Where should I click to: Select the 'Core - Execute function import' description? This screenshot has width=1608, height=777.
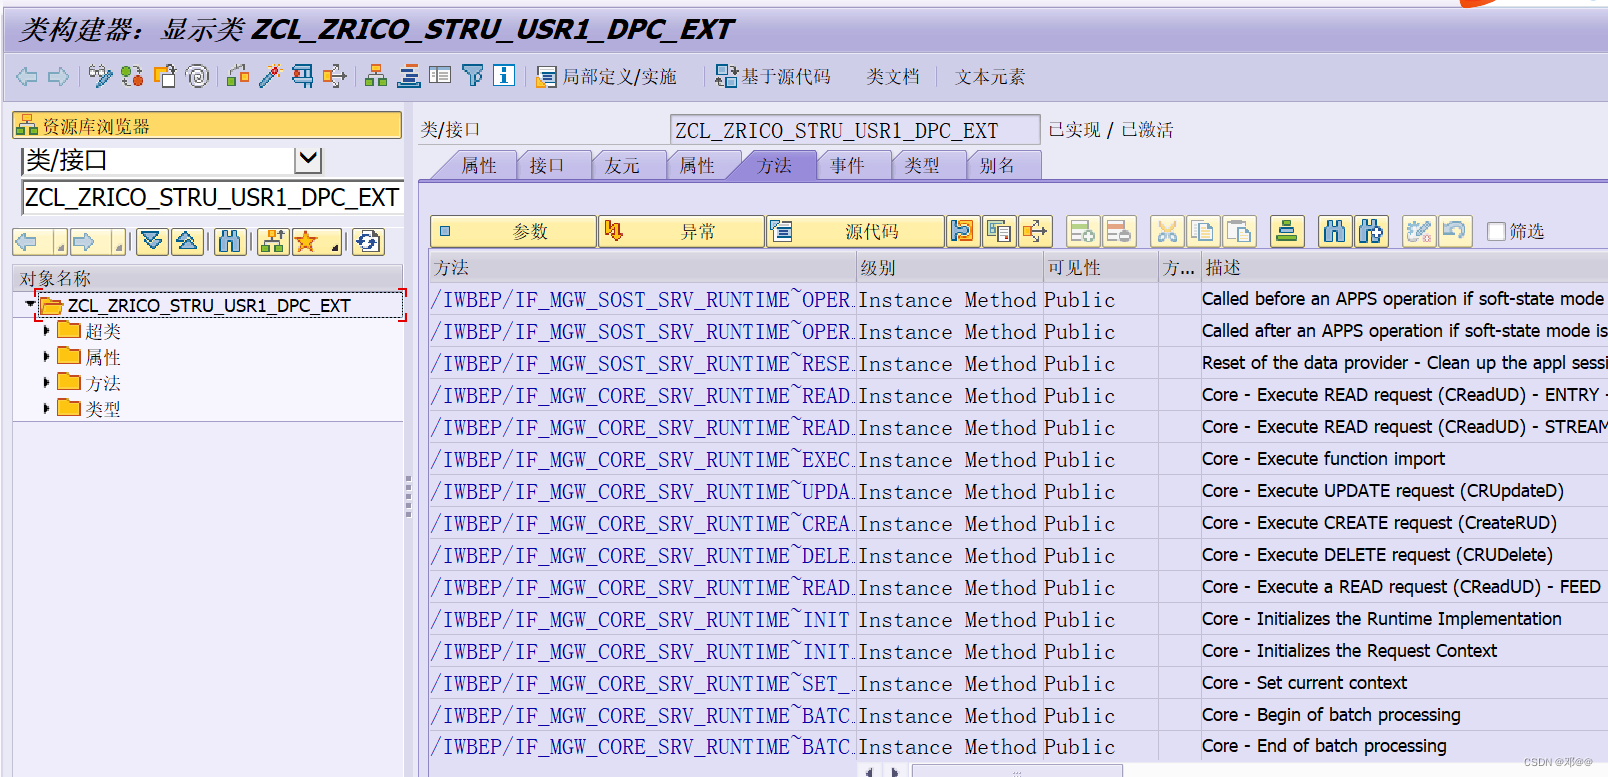pos(1323,459)
